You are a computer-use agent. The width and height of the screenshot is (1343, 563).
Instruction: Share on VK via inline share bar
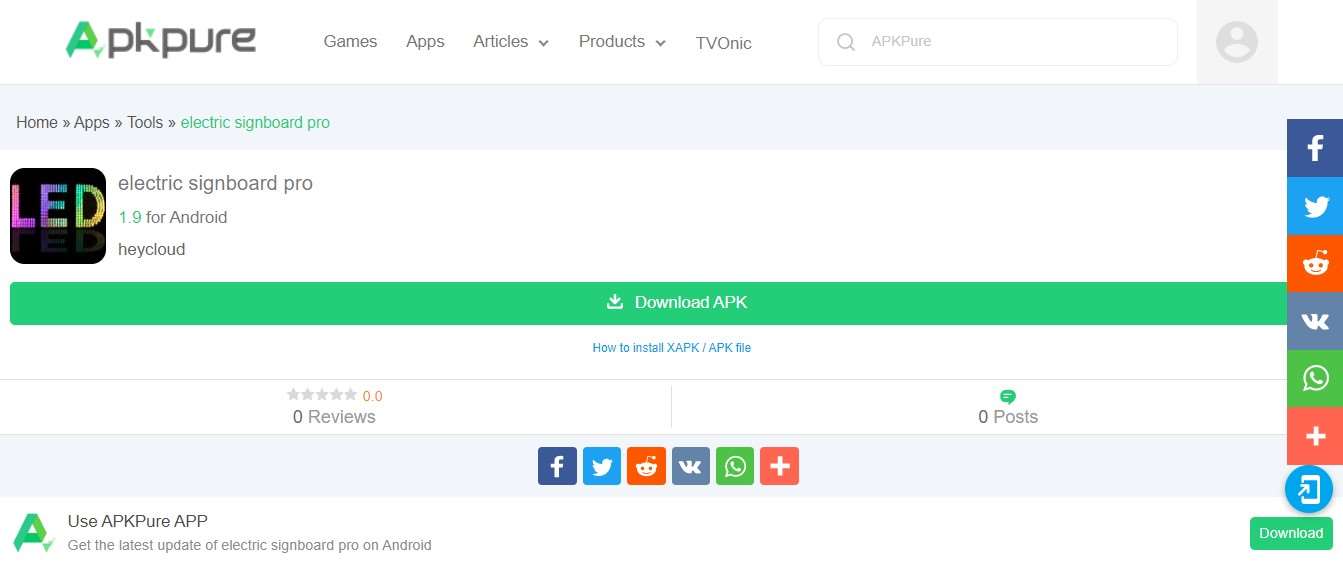(x=690, y=466)
